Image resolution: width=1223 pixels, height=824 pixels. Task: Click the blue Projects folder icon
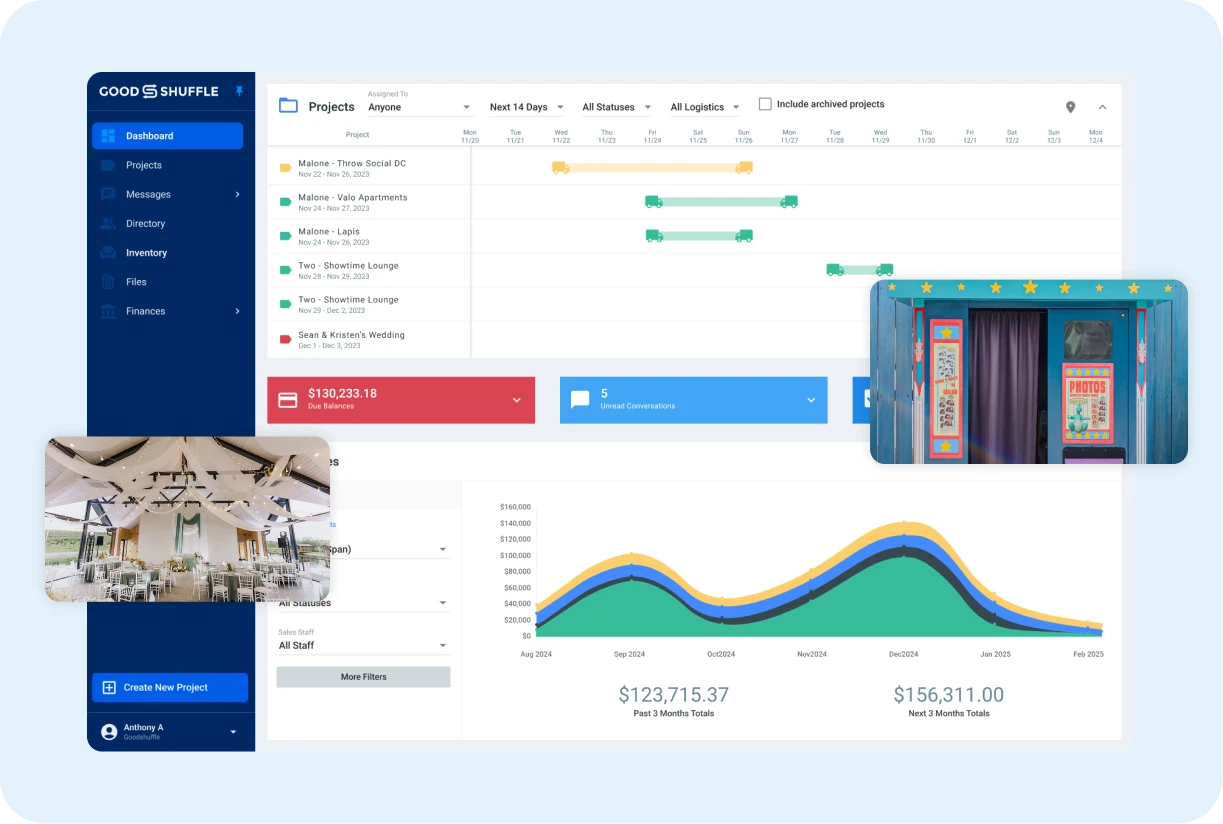(288, 106)
